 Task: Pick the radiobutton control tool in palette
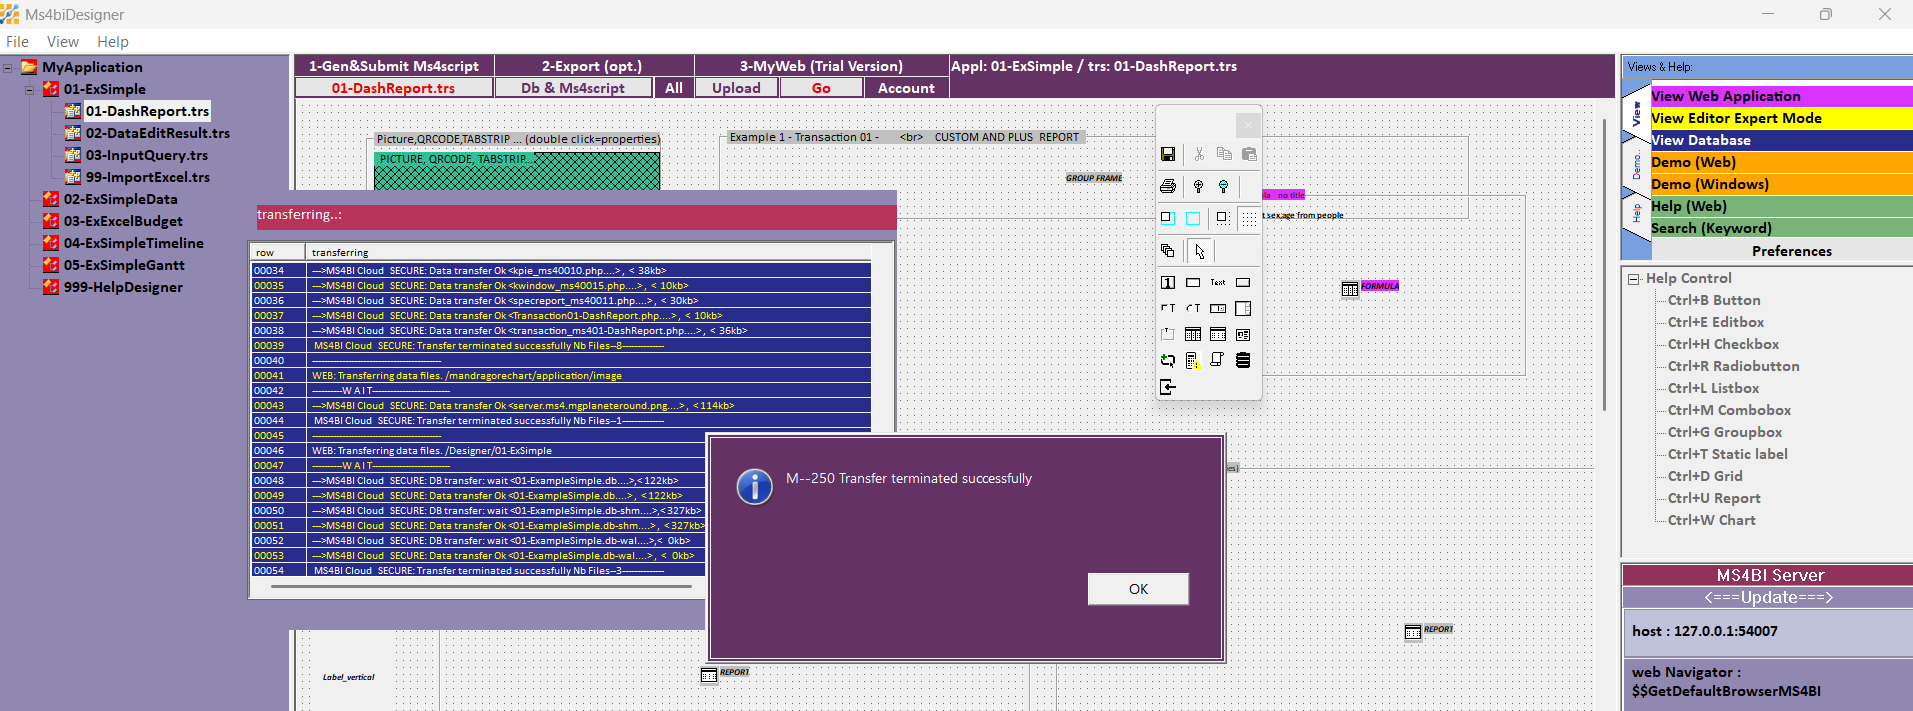(x=1193, y=309)
